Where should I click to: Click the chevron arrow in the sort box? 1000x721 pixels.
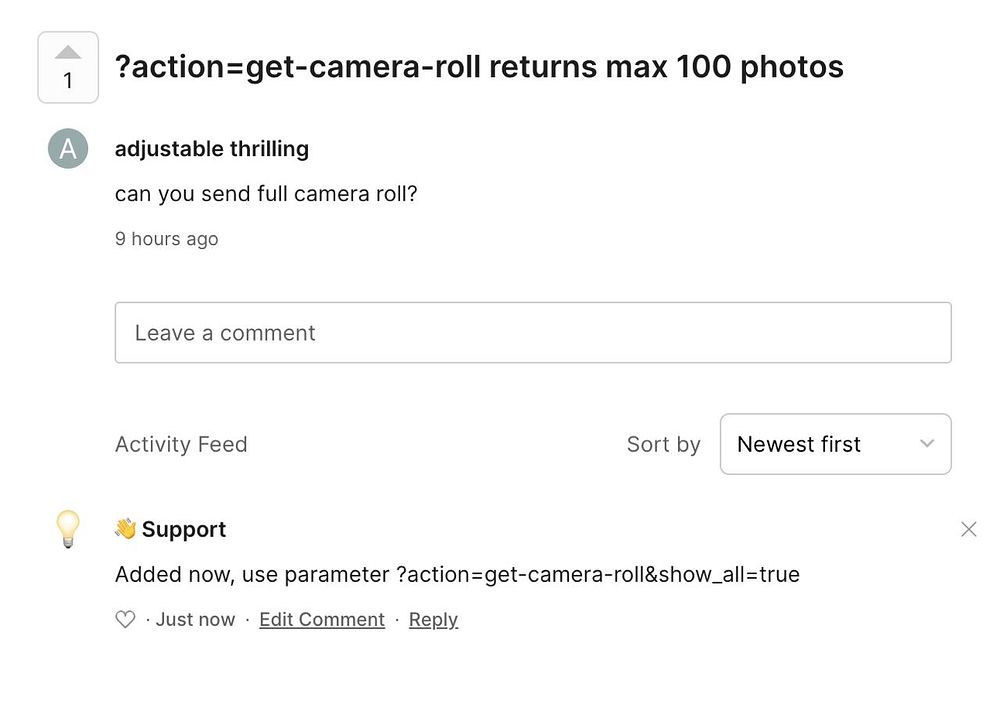pyautogui.click(x=927, y=444)
